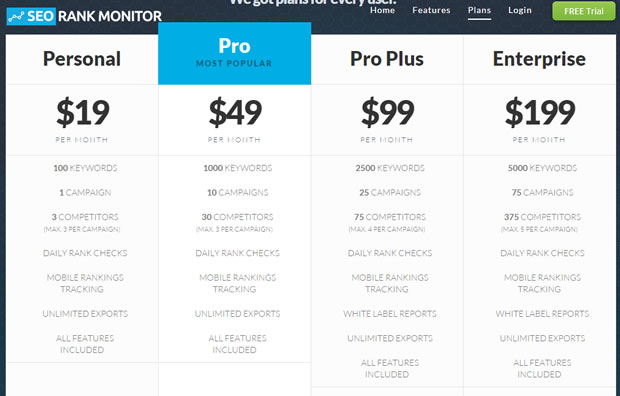Click the $49 per month price
The image size is (620, 396).
pos(235,119)
